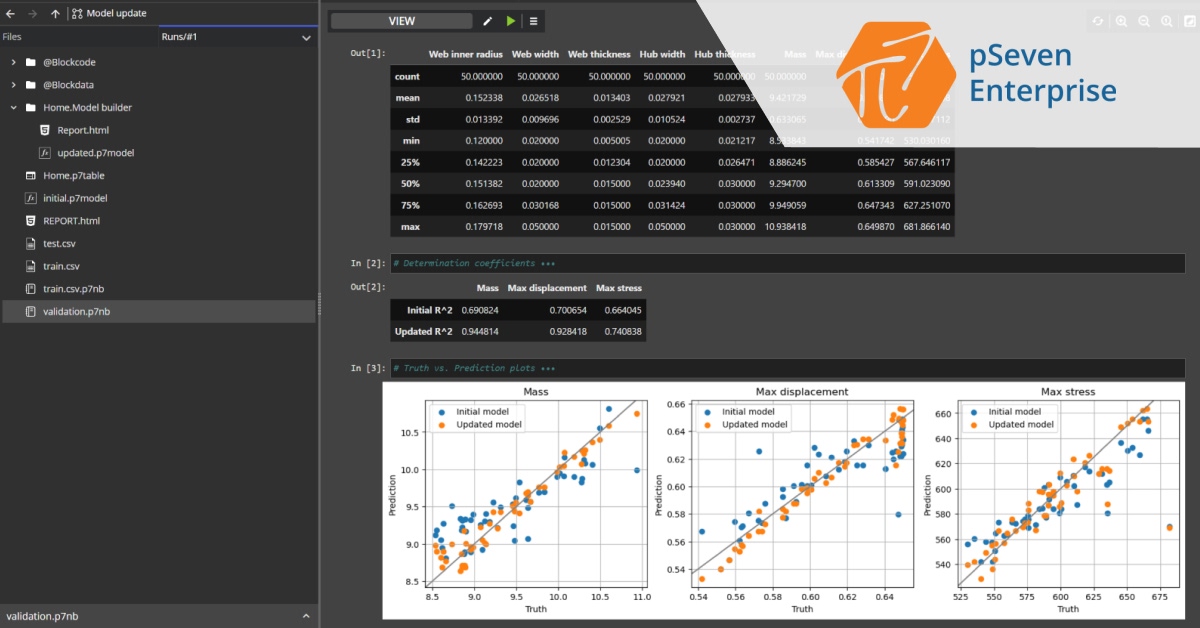This screenshot has height=628, width=1200.
Task: Zoom in on the report
Action: coord(1122,21)
